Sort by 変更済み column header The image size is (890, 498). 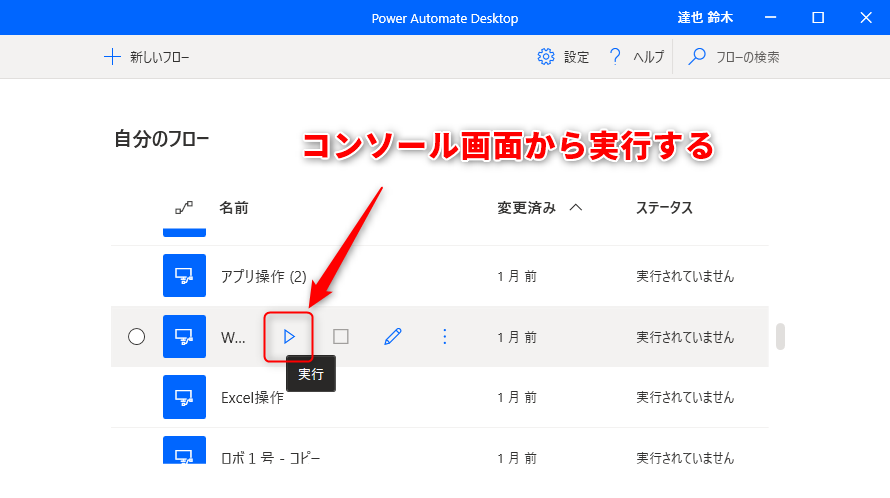click(x=526, y=208)
